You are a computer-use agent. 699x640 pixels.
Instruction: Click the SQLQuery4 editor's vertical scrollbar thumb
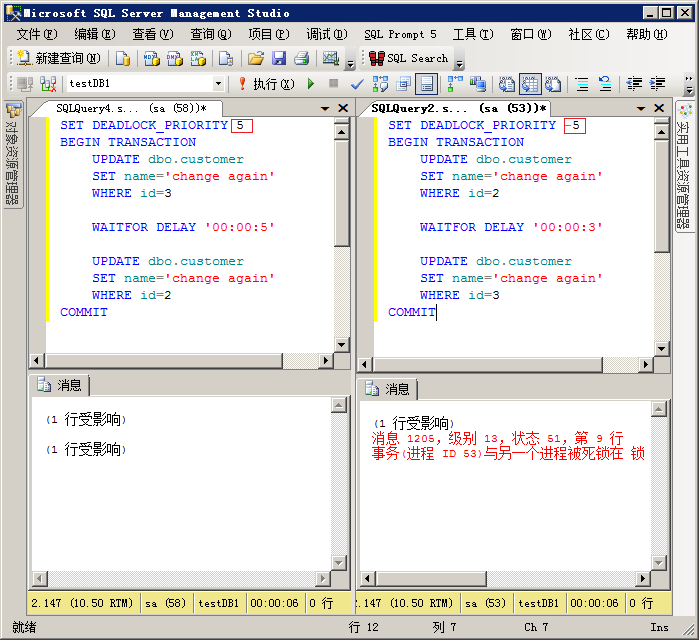point(341,193)
